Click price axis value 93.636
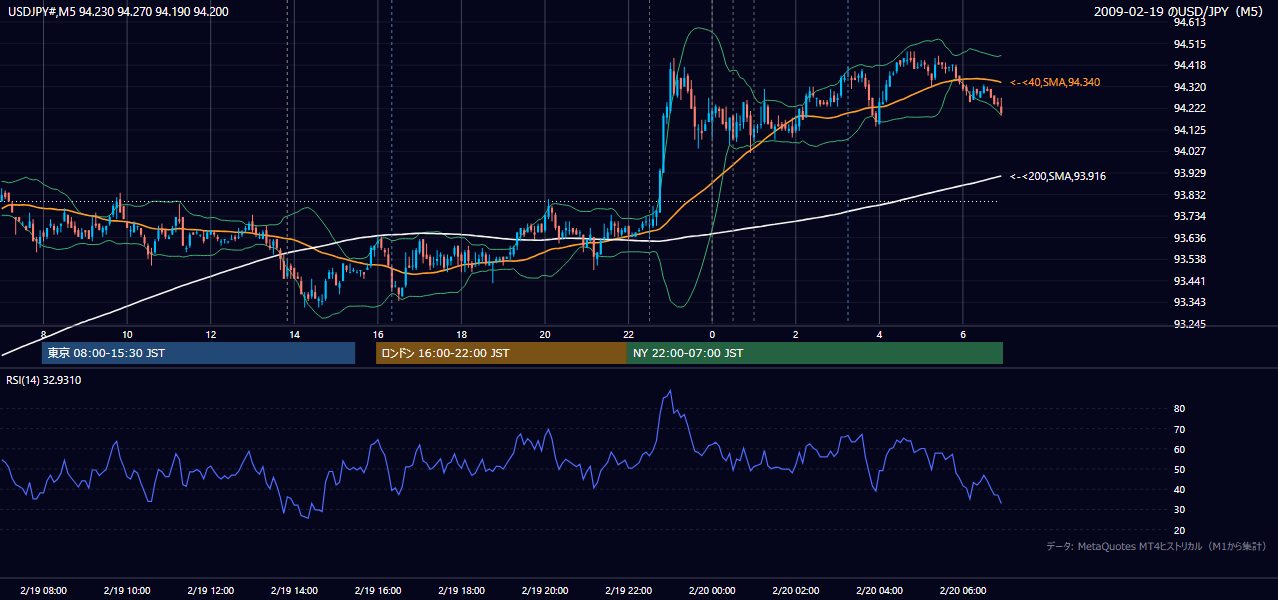This screenshot has height=600, width=1278. (x=1189, y=238)
